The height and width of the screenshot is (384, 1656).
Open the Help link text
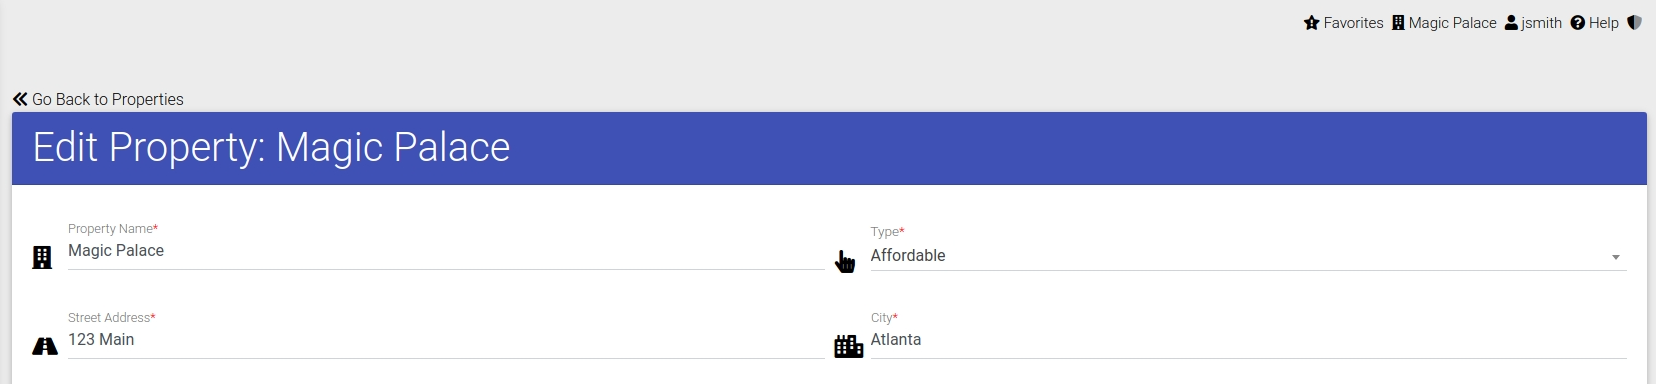coord(1603,23)
